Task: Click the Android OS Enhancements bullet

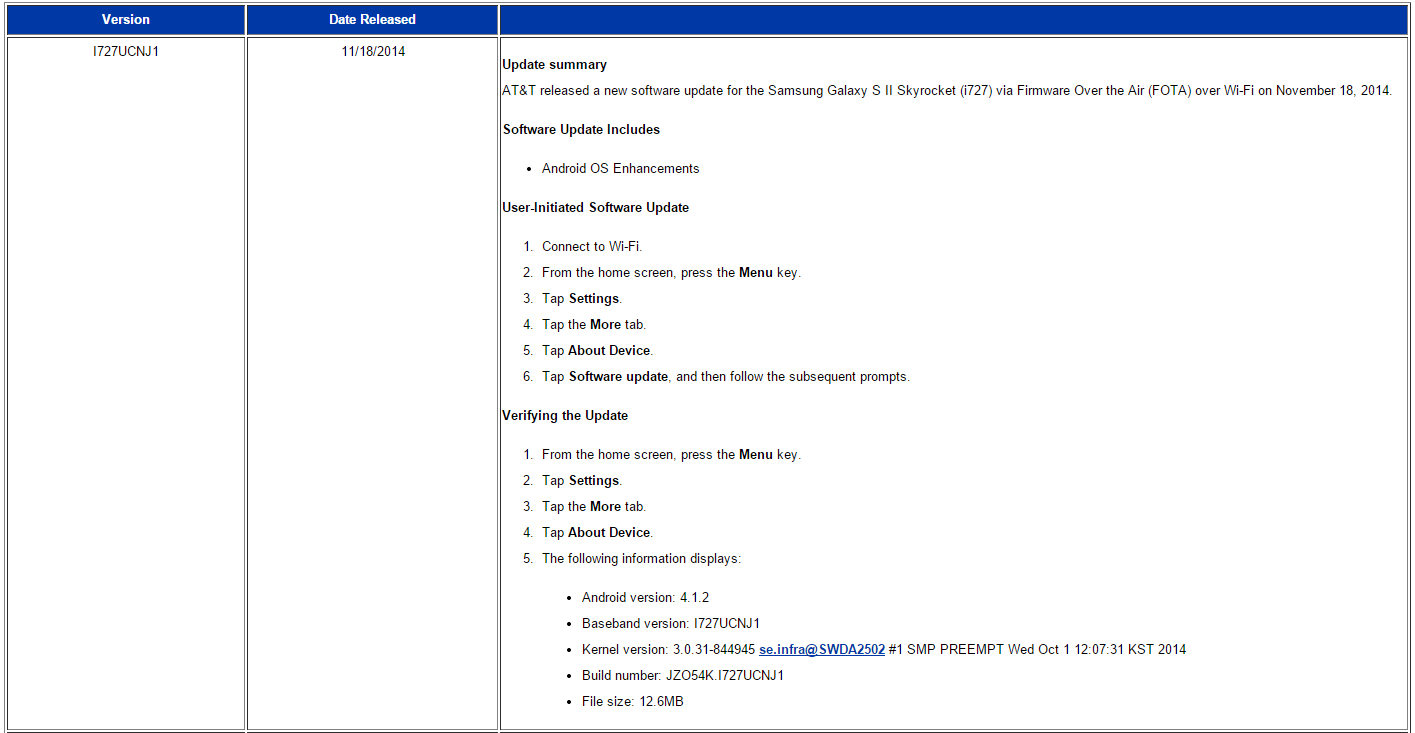Action: (620, 168)
